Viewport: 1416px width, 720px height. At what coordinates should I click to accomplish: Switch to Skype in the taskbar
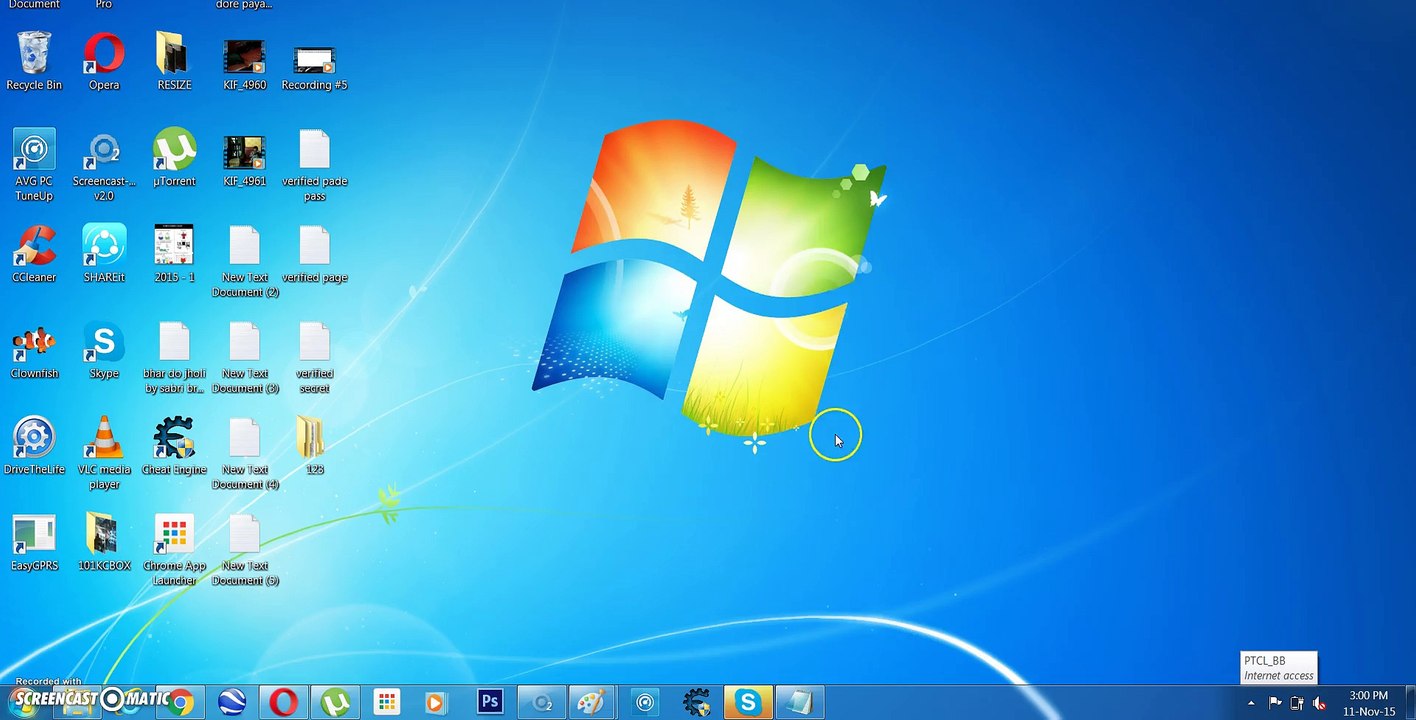pyautogui.click(x=748, y=703)
